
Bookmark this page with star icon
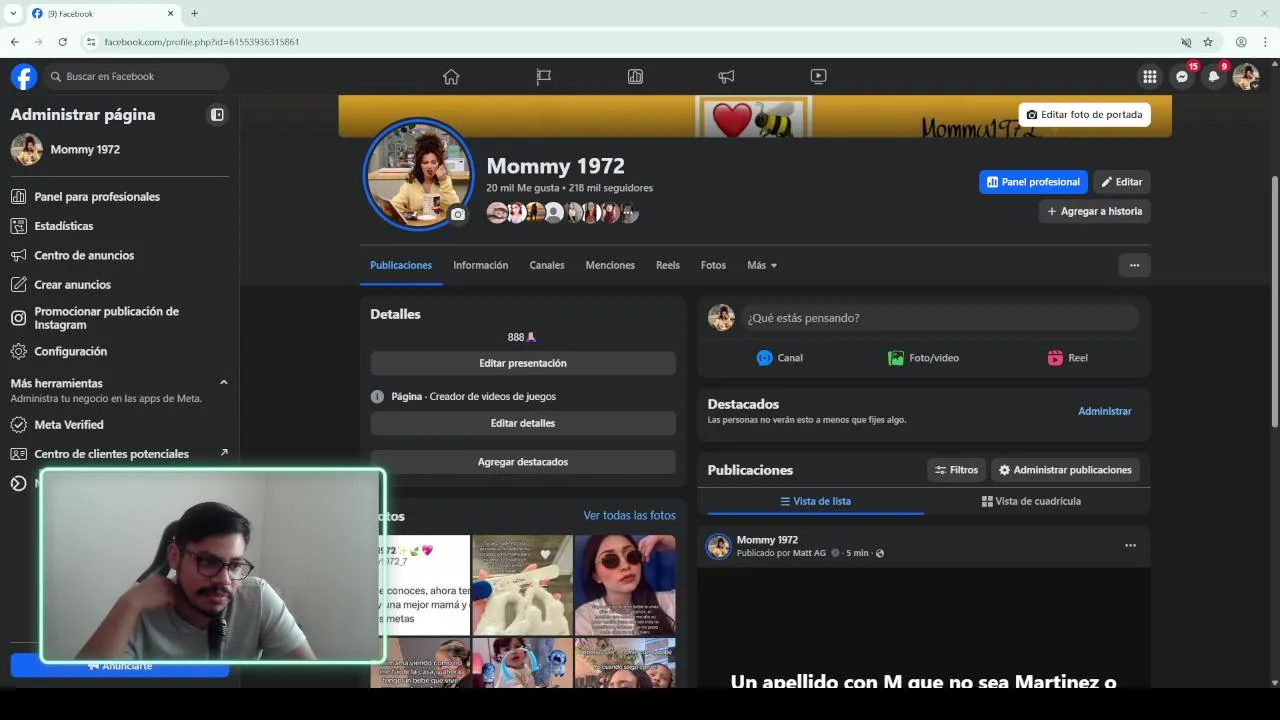tap(1208, 42)
